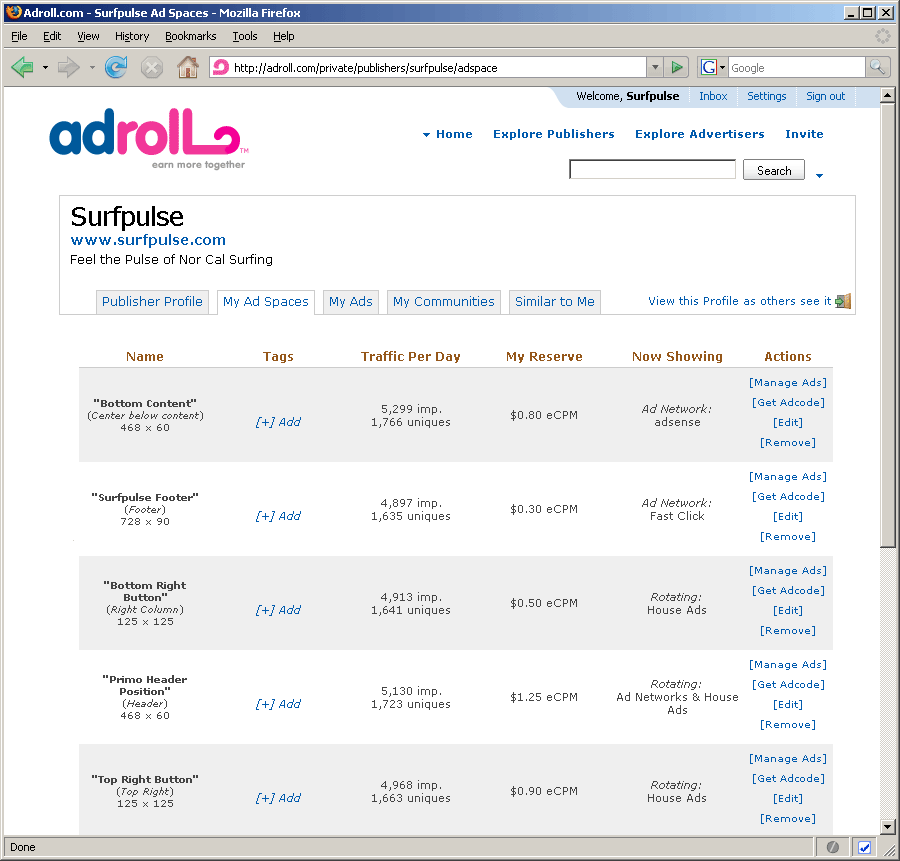The image size is (900, 861).
Task: Go to Explore Advertisers
Action: point(700,134)
